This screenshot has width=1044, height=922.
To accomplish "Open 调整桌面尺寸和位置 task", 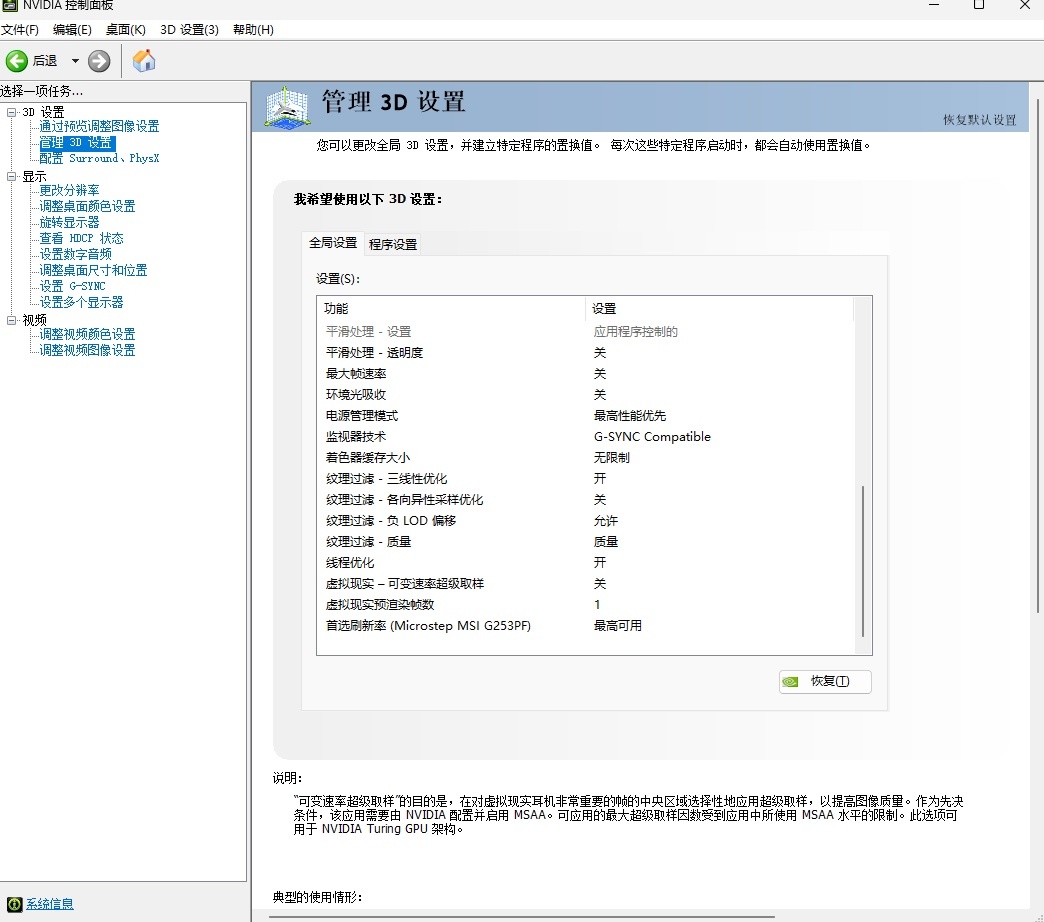I will coord(93,270).
